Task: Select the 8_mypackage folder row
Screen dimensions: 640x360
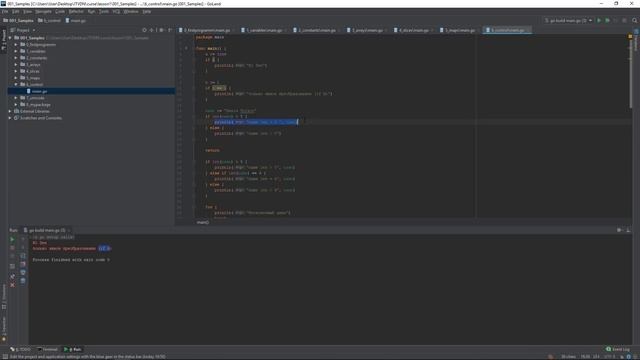Action: 91,104
